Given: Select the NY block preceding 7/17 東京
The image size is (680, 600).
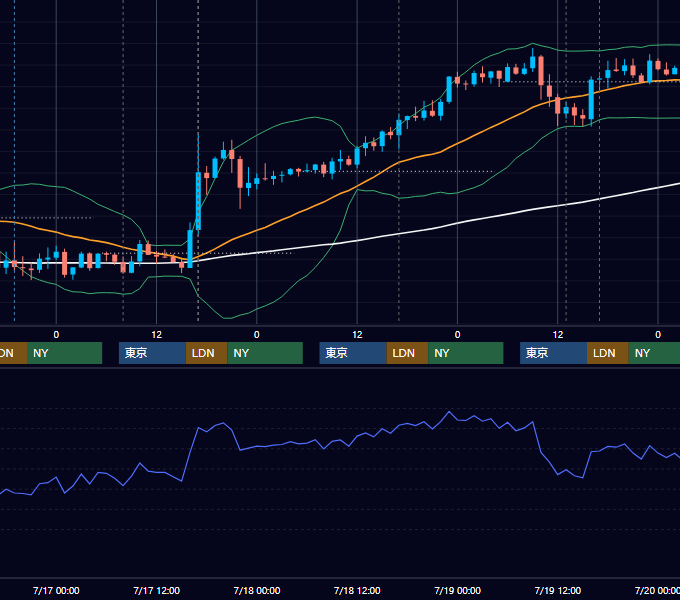Looking at the screenshot, I should (x=64, y=353).
